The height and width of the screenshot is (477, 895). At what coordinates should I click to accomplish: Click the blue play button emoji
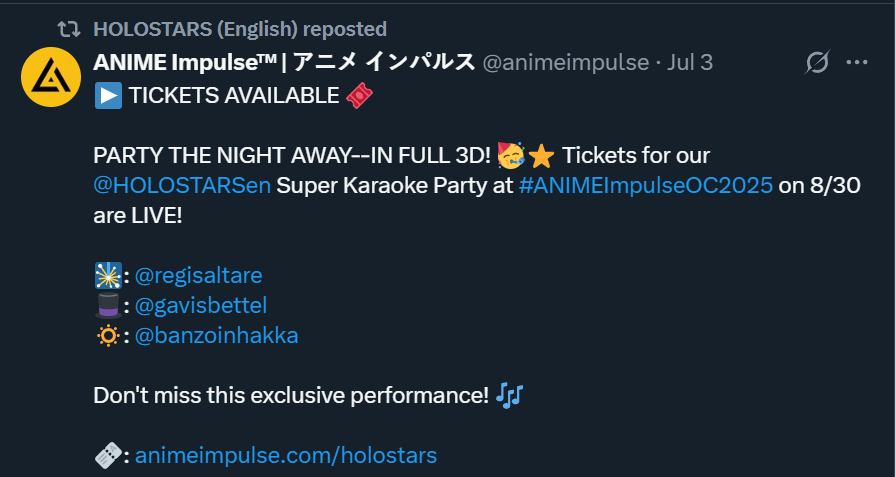tap(107, 96)
